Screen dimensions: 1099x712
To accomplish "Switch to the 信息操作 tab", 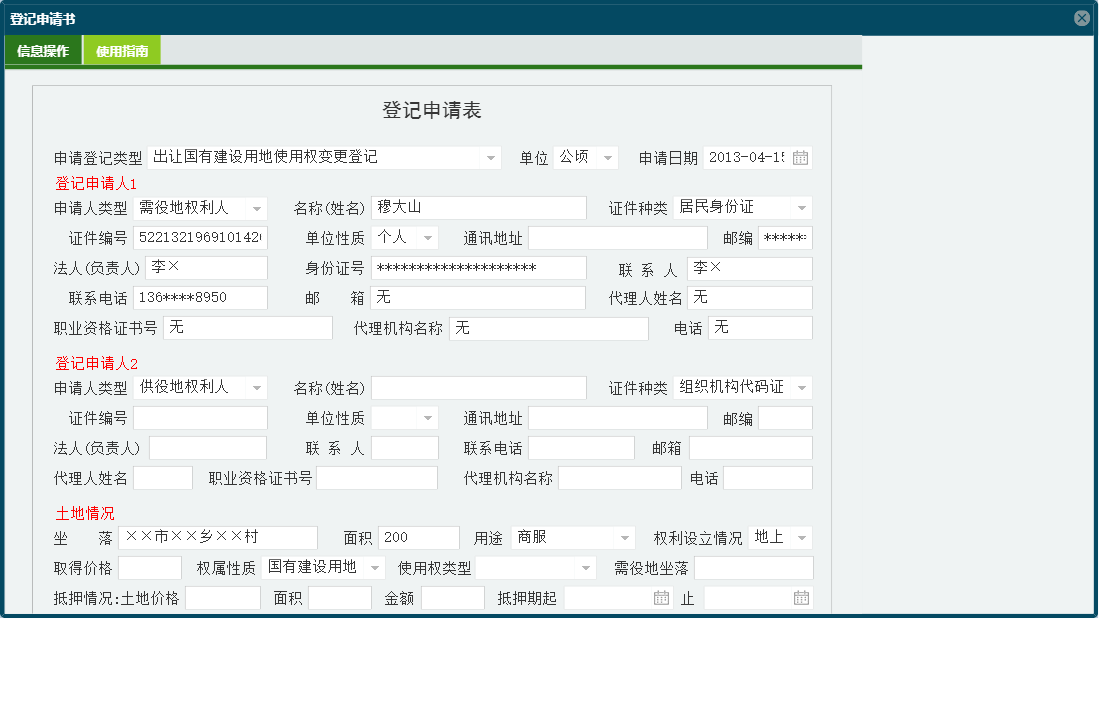I will point(42,49).
